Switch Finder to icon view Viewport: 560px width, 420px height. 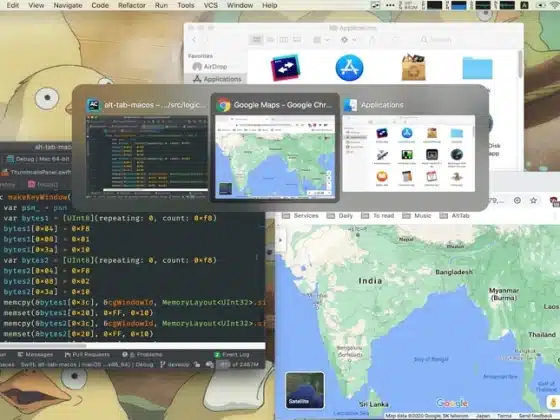[x=256, y=40]
